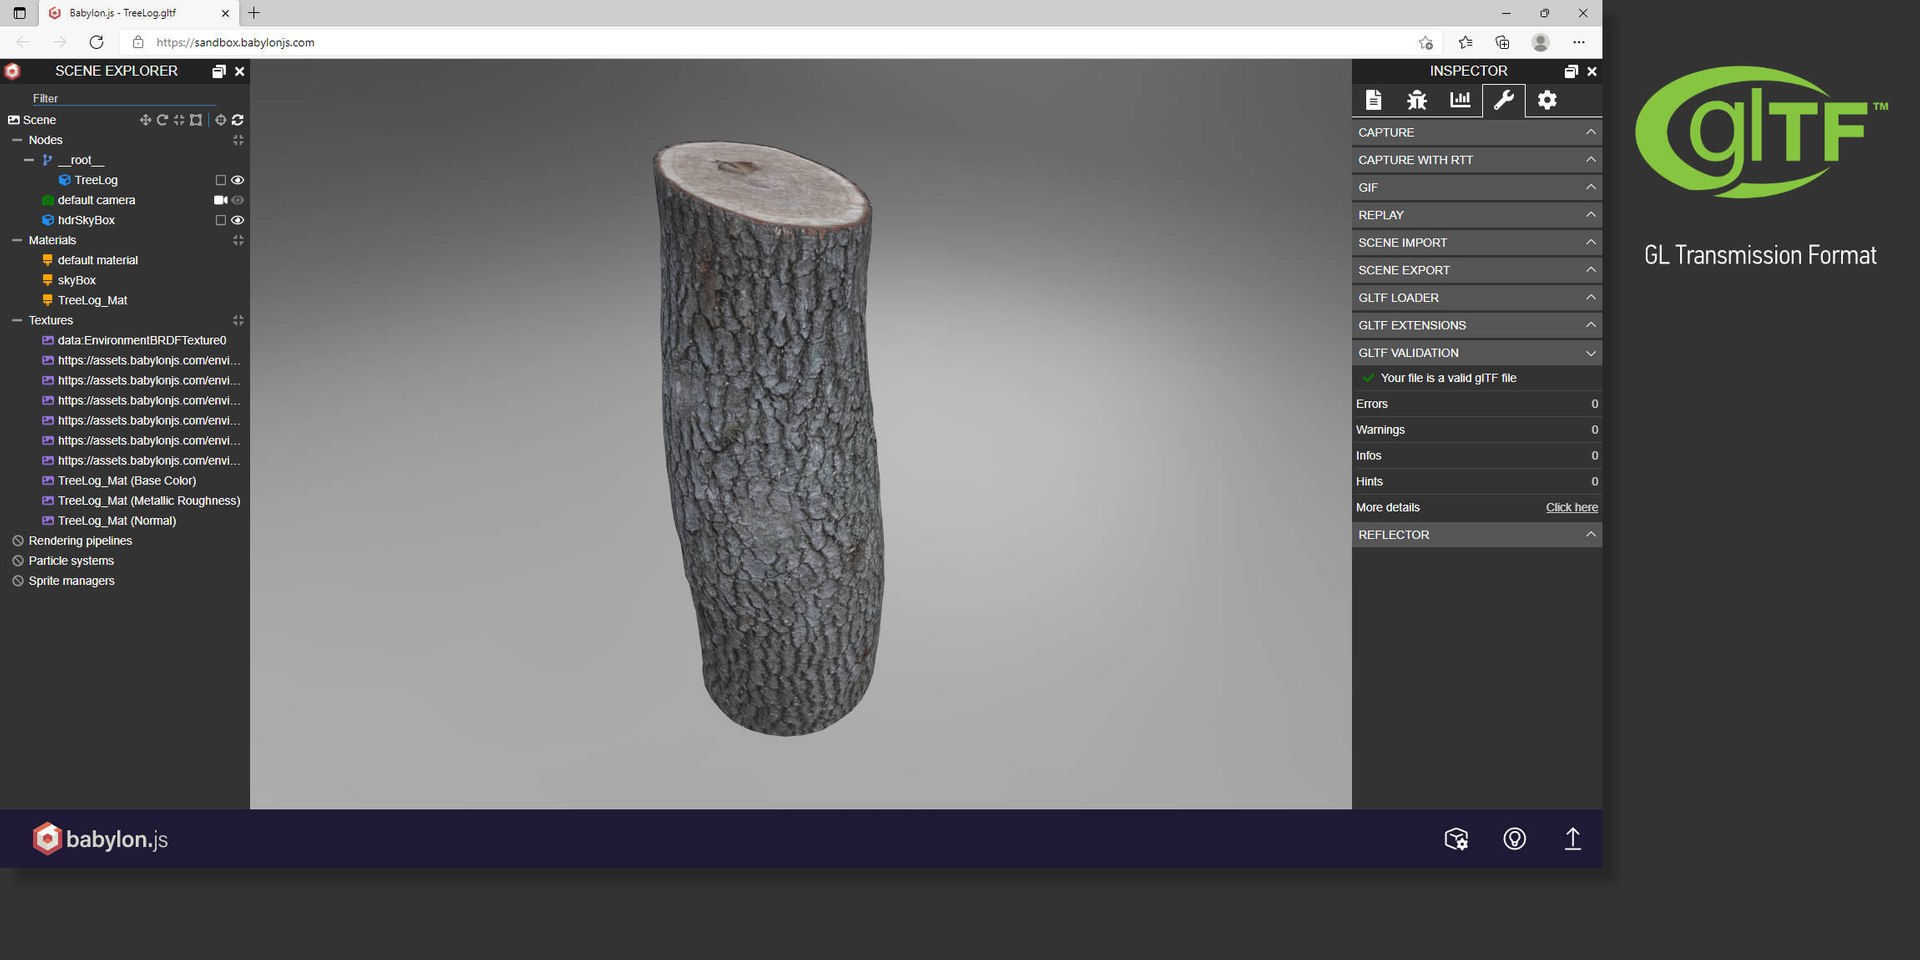This screenshot has height=960, width=1920.
Task: Pop out the Inspector panel
Action: pos(1571,71)
